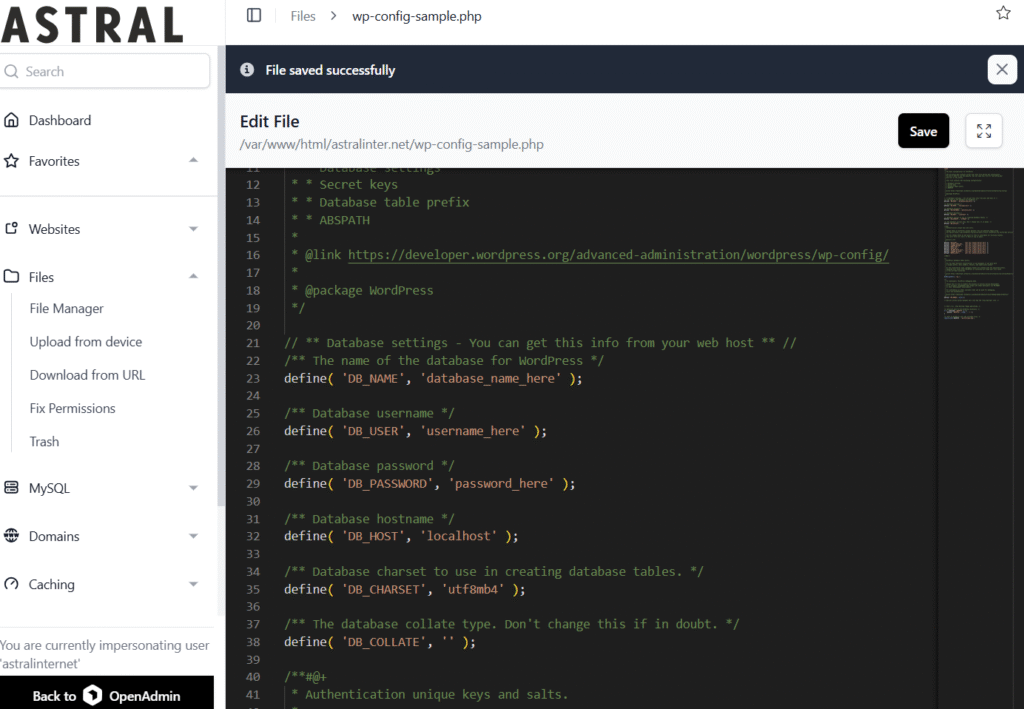Open File Manager
Viewport: 1024px width, 709px height.
coord(67,308)
